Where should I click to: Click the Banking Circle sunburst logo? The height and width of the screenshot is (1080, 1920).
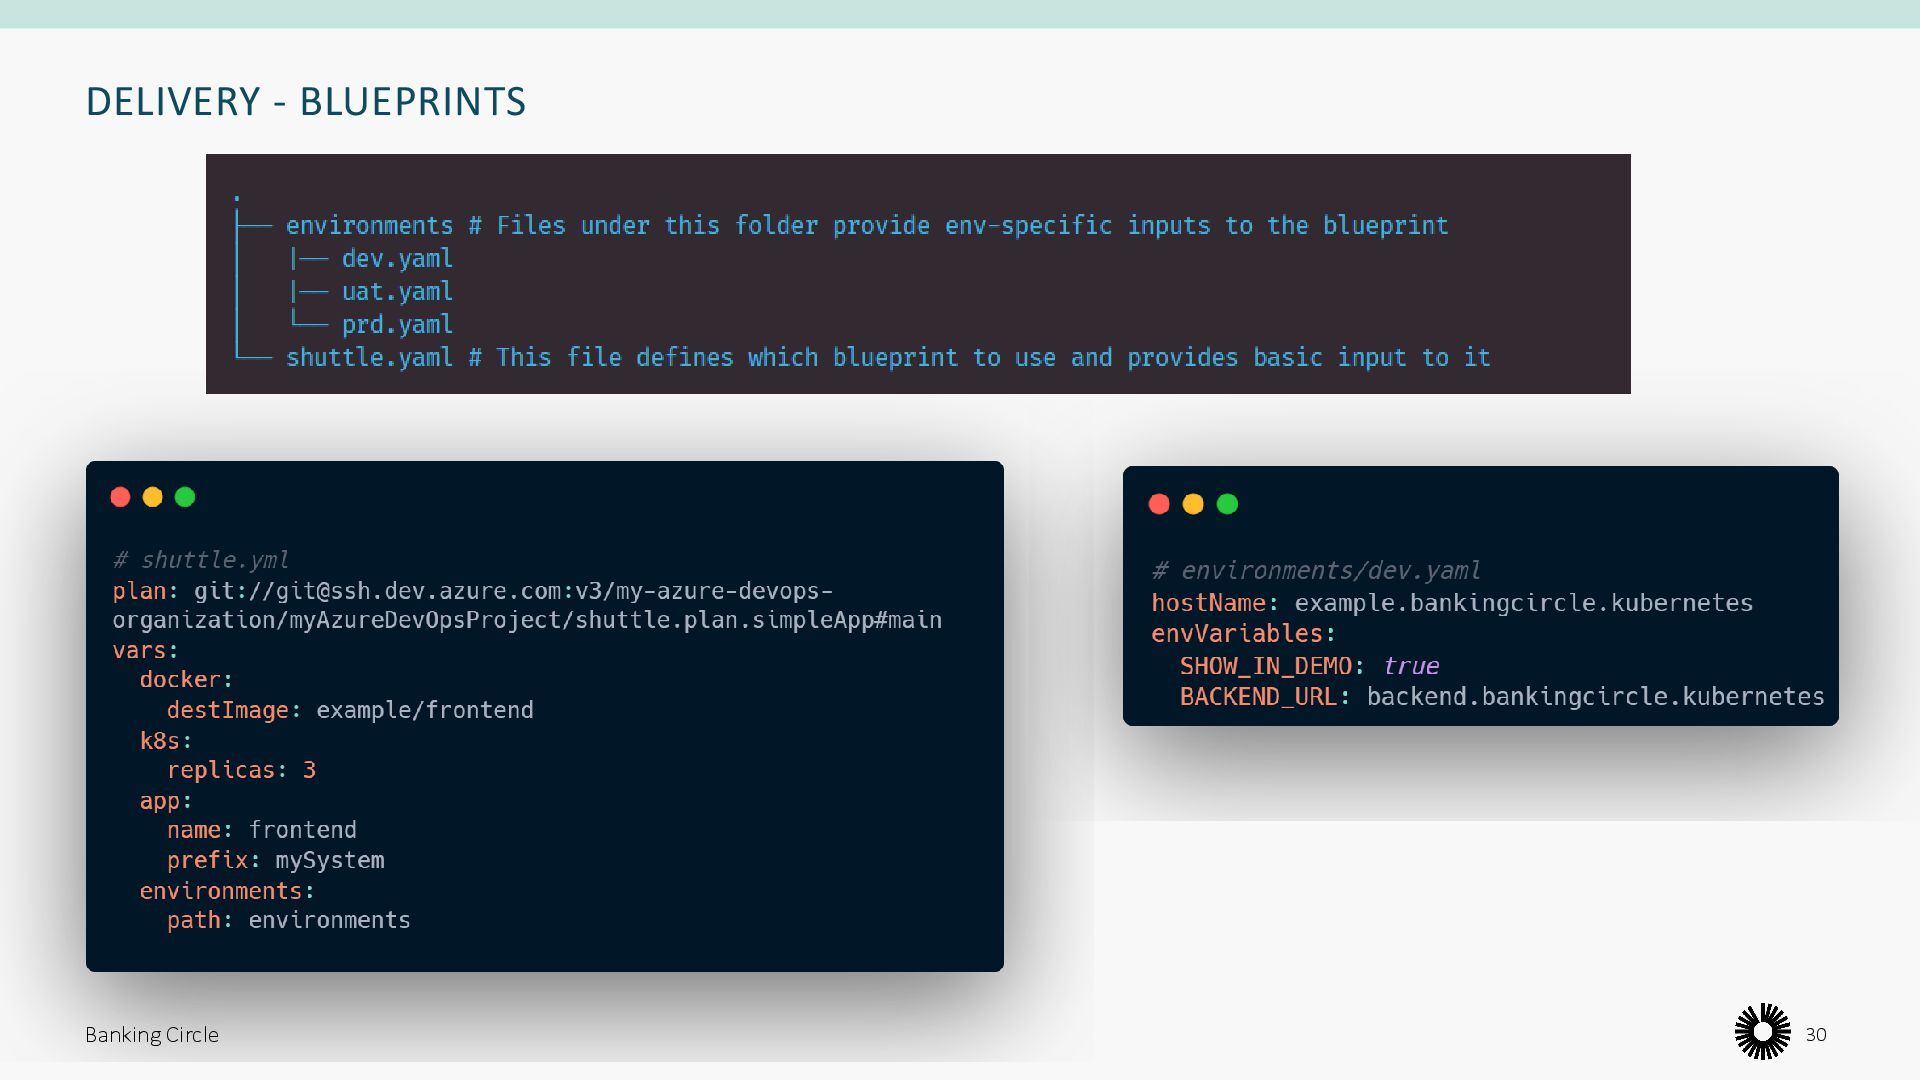click(x=1762, y=1032)
